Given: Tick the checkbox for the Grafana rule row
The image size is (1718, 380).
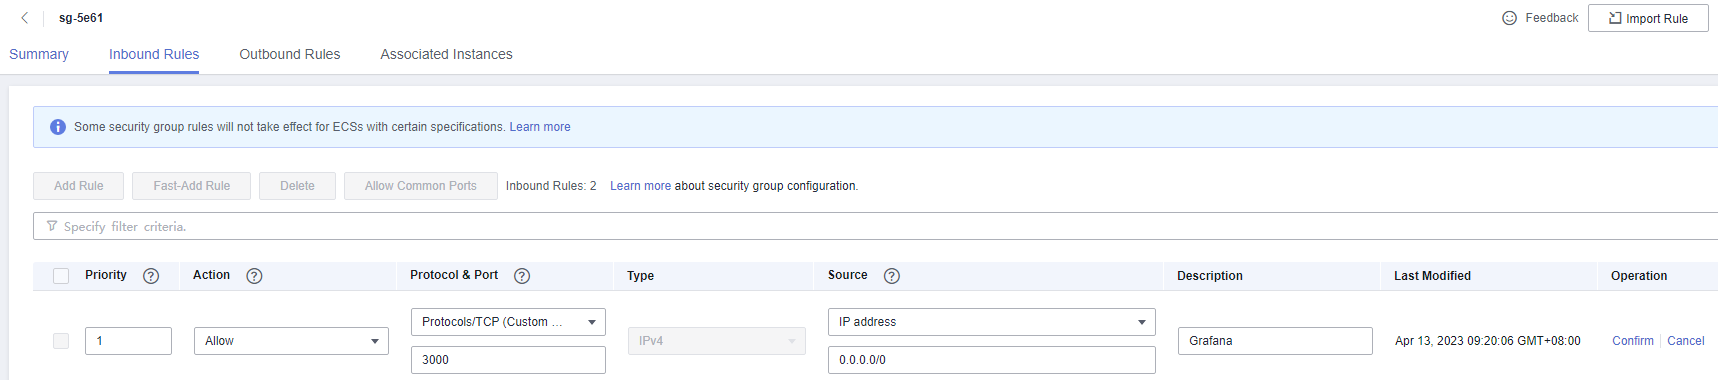Looking at the screenshot, I should coord(61,341).
